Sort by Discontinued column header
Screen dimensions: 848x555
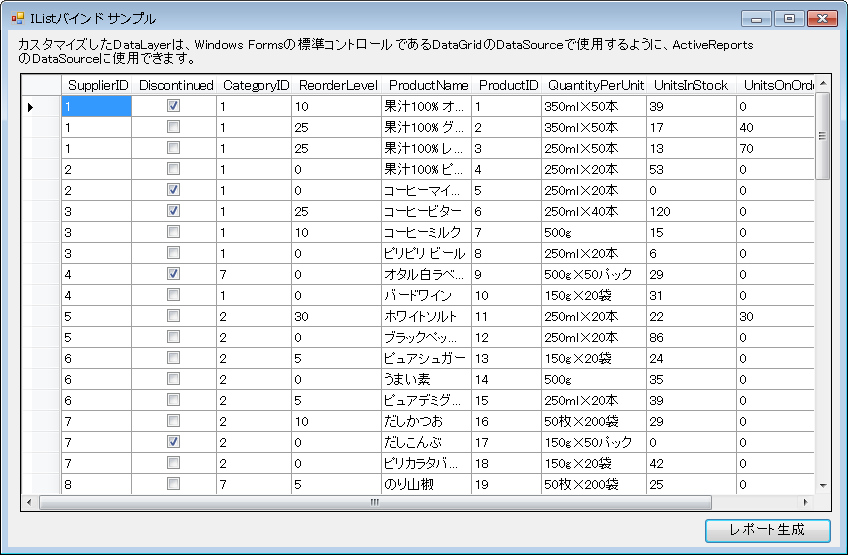tap(174, 85)
